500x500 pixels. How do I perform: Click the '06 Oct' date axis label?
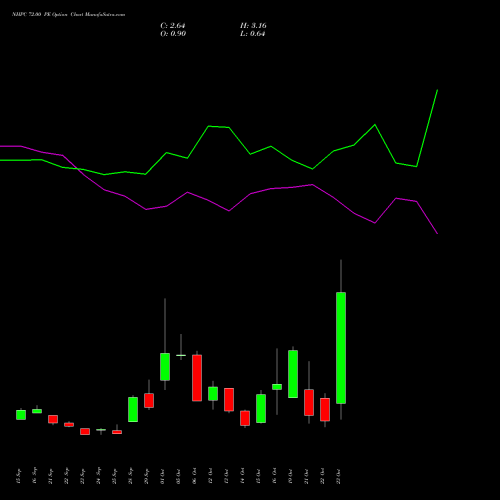[x=194, y=476]
